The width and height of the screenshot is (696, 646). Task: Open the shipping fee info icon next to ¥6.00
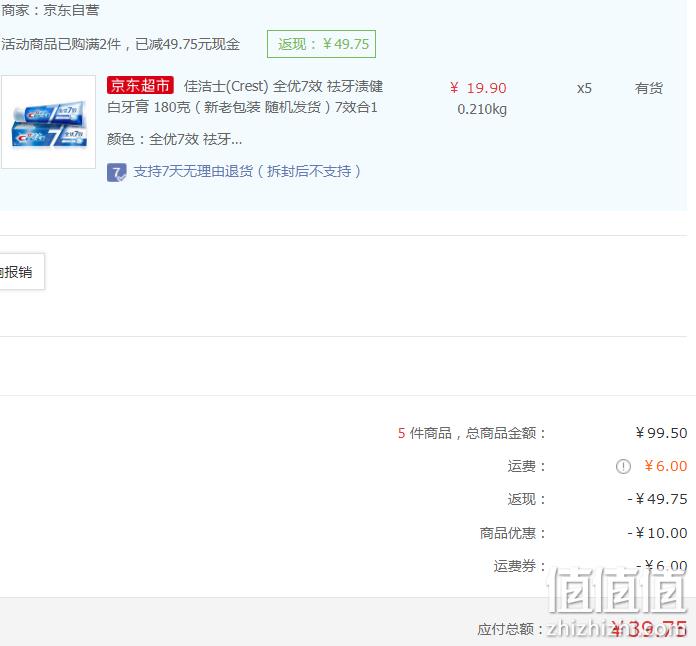click(x=623, y=467)
